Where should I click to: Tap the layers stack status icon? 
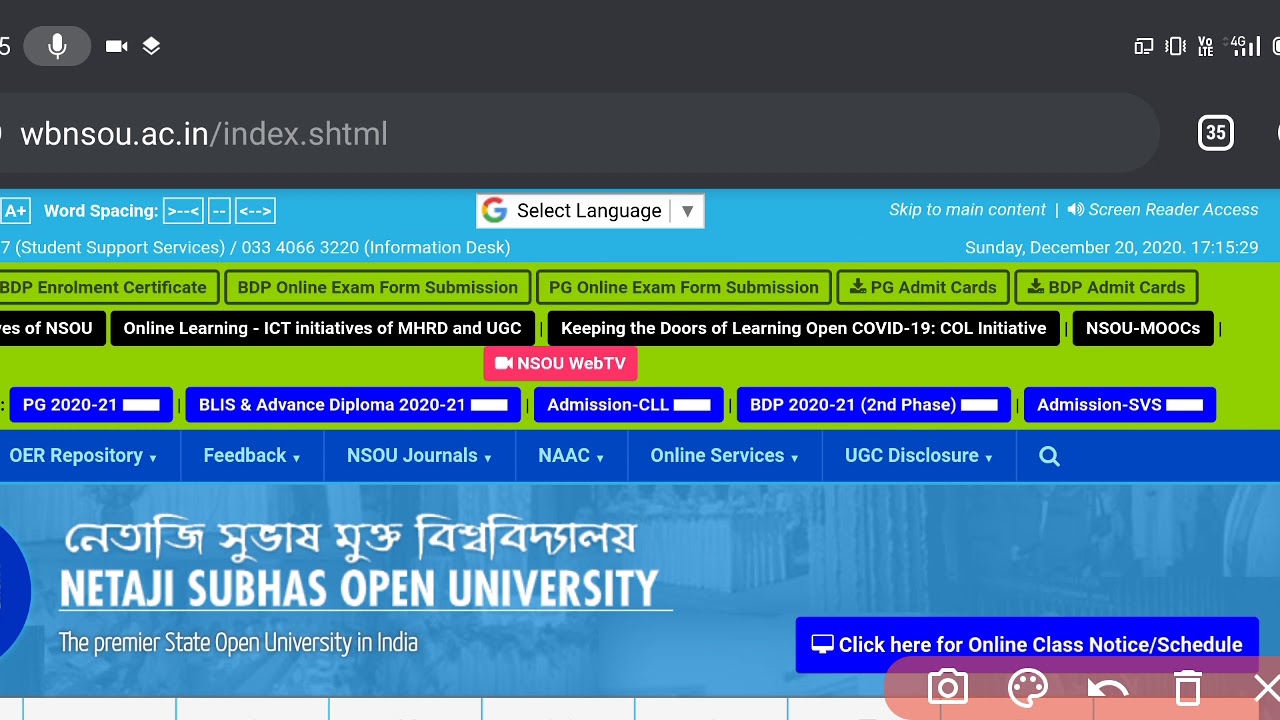[151, 46]
